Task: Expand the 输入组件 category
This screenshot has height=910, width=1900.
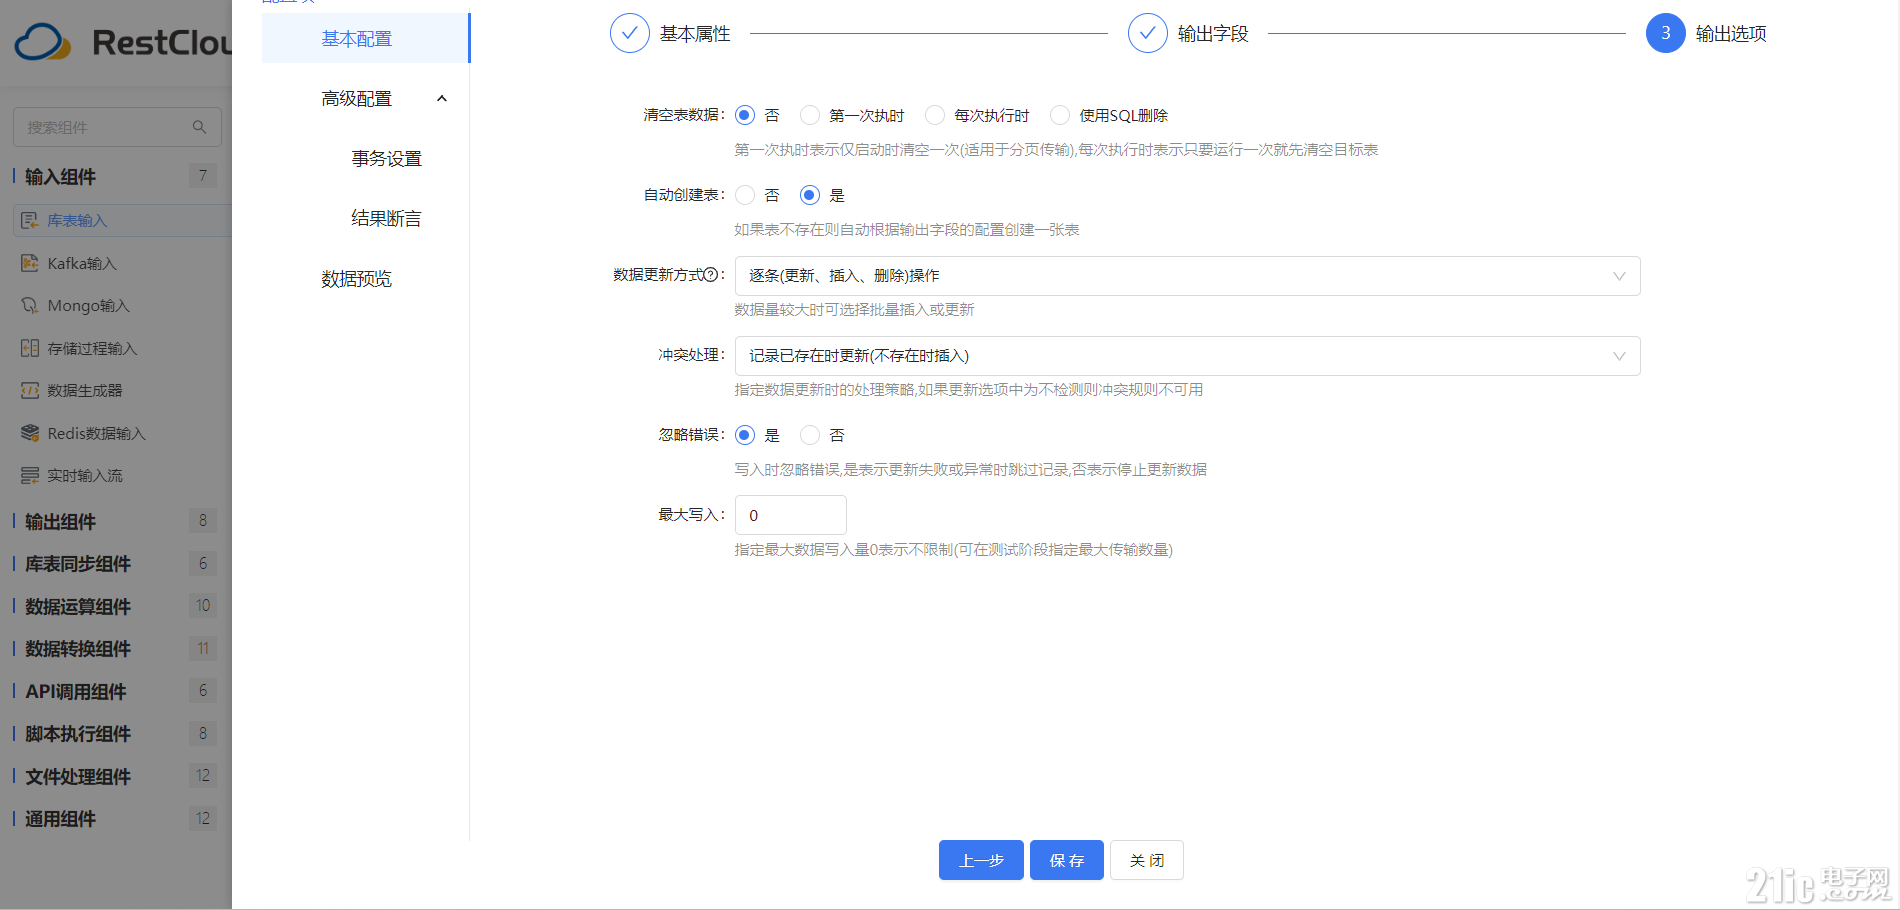Action: [x=60, y=177]
